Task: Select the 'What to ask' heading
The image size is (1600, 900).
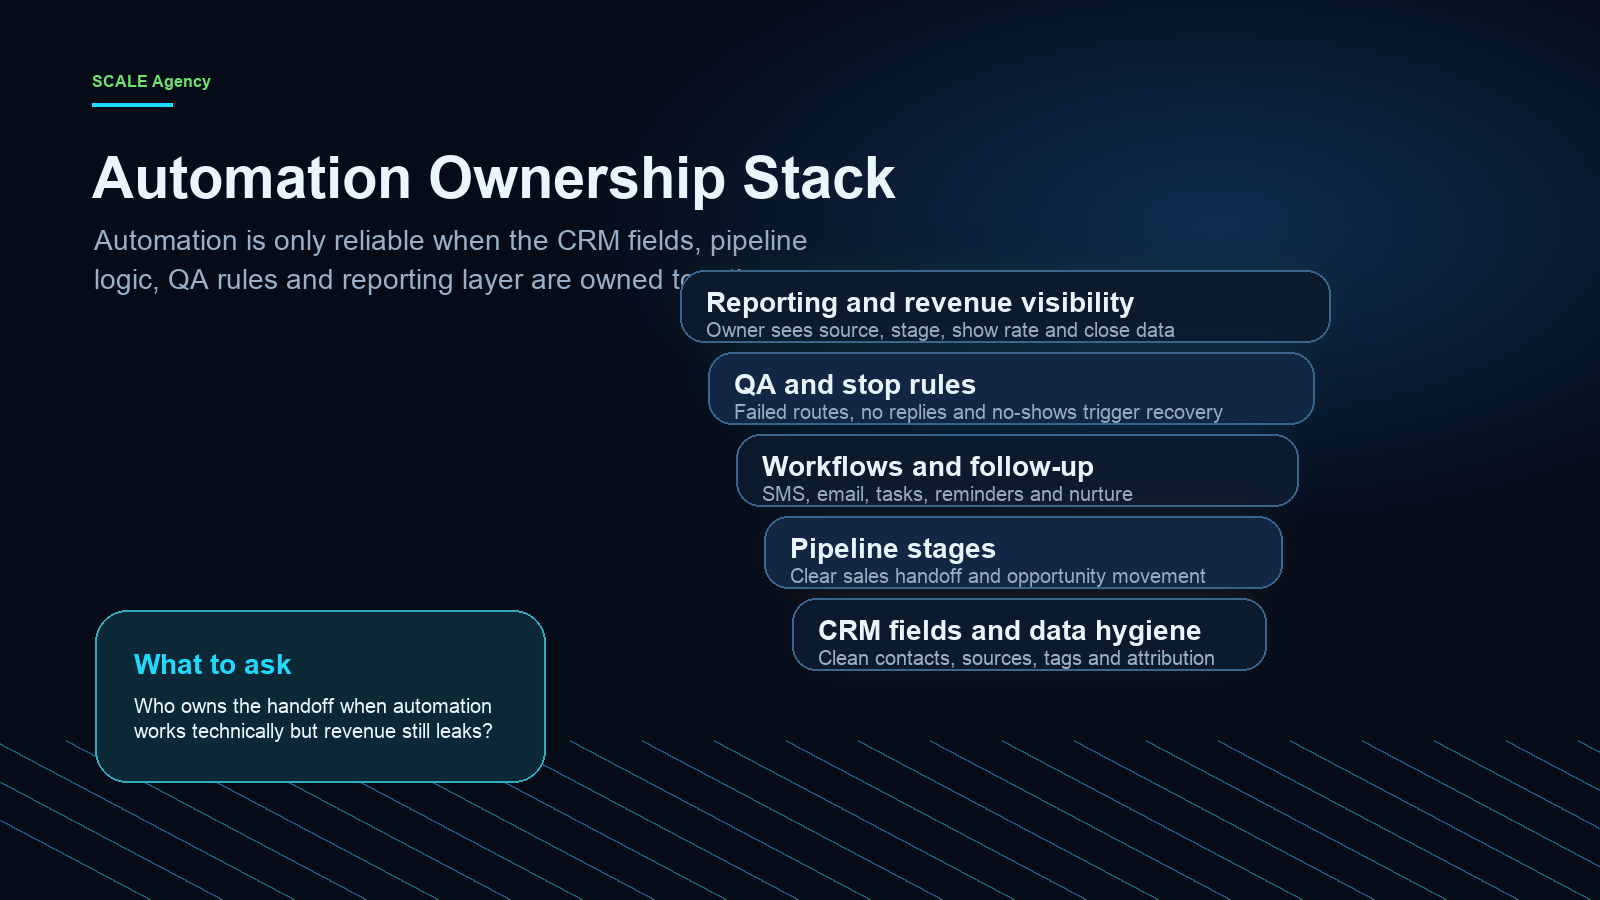Action: 212,664
